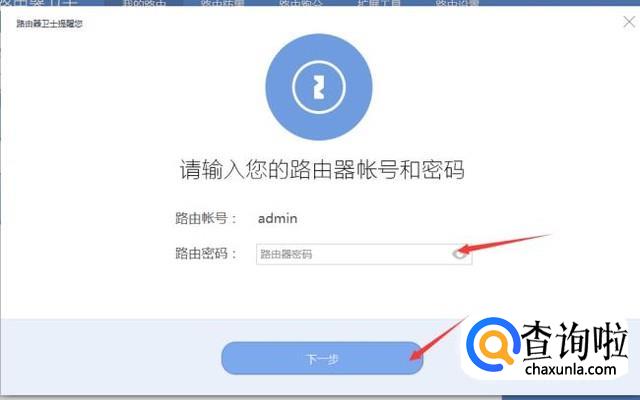Switch to the 路由防黑 tab
Viewport: 640px width, 400px height.
coord(222,3)
